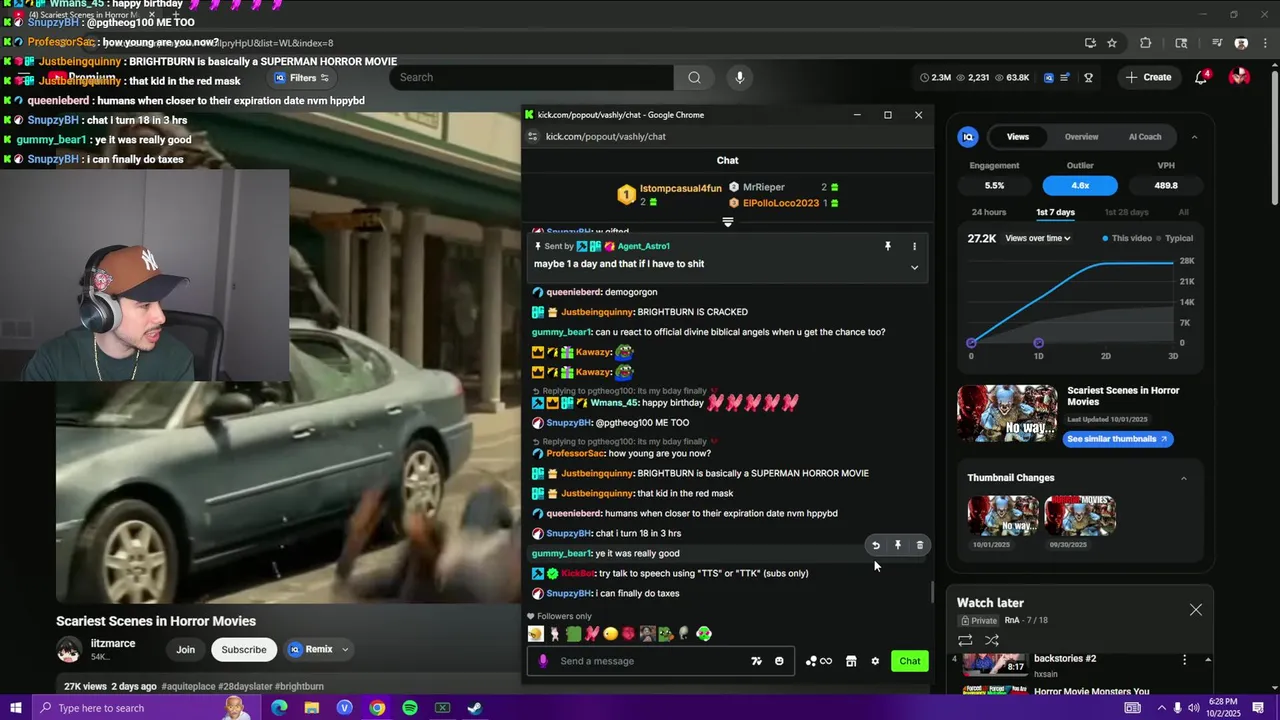This screenshot has height=720, width=1280.
Task: Open the Windows Start menu
Action: point(16,708)
